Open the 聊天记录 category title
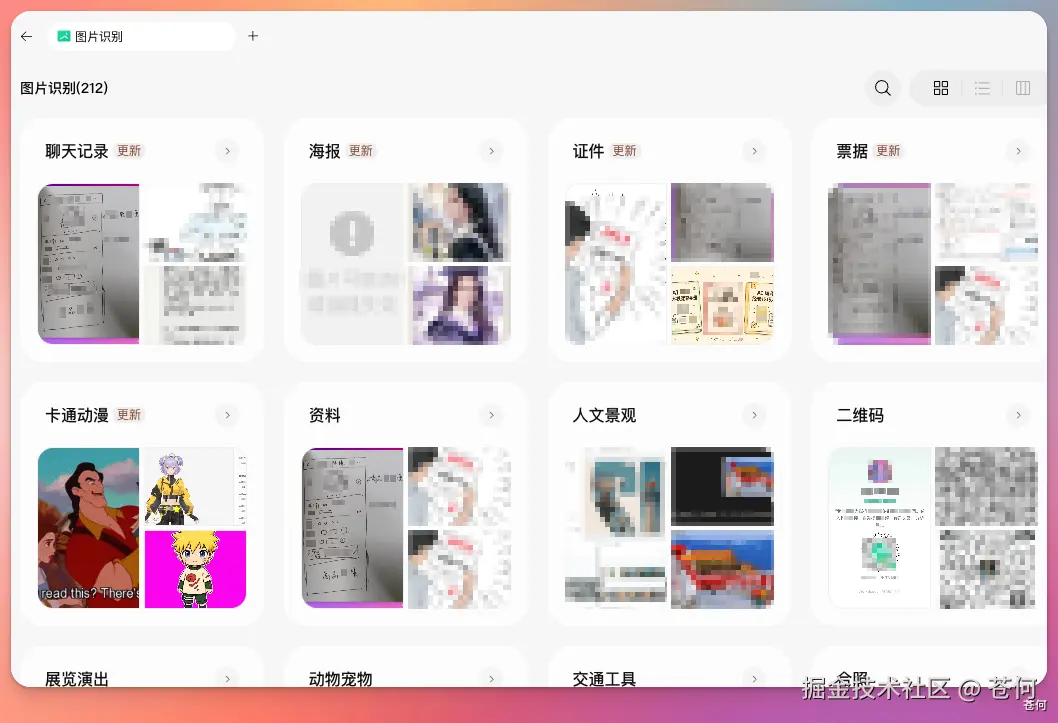The height and width of the screenshot is (723, 1058). pyautogui.click(x=77, y=151)
